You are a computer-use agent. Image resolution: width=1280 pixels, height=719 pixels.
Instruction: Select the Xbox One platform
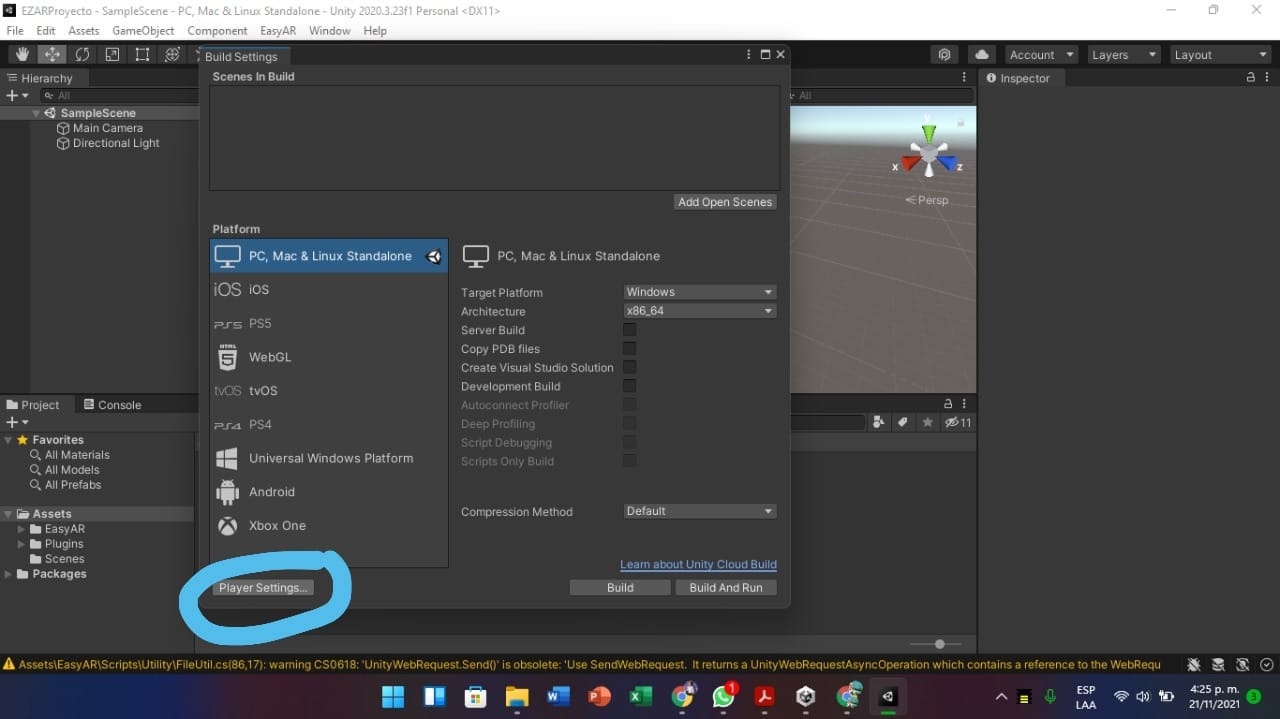pos(276,526)
